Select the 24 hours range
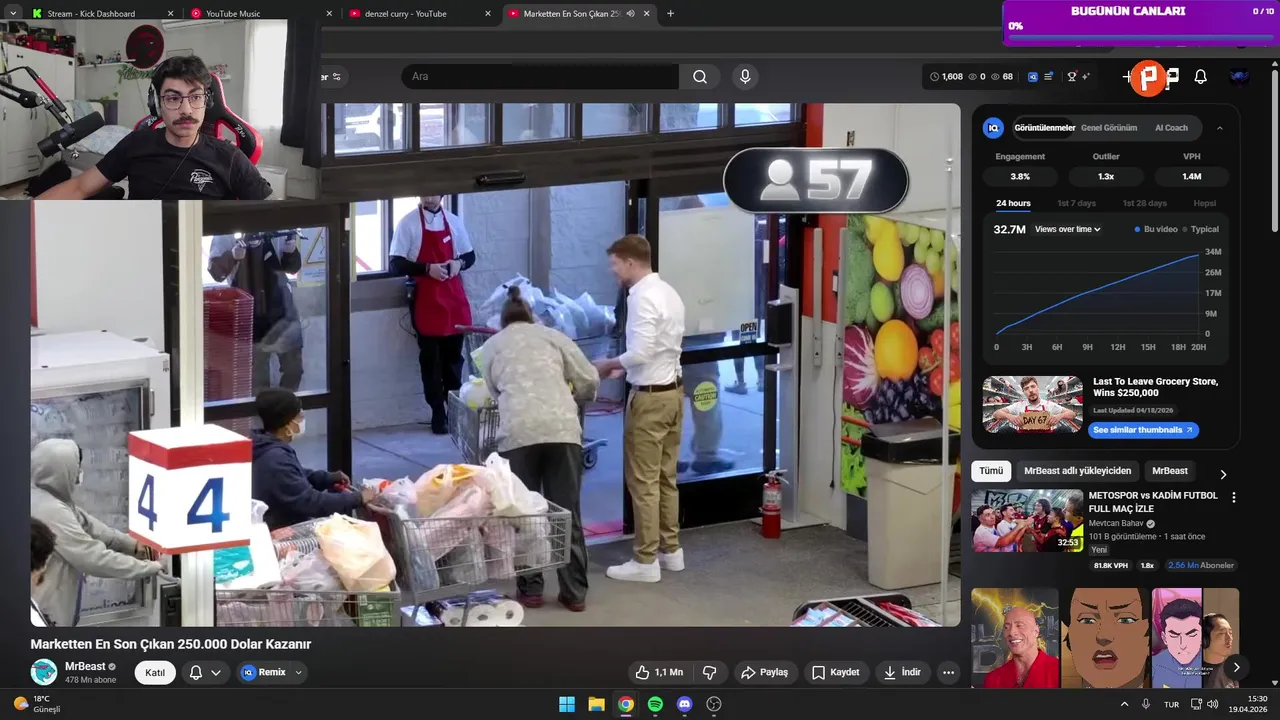Screen dimensions: 1280x720 [1013, 203]
